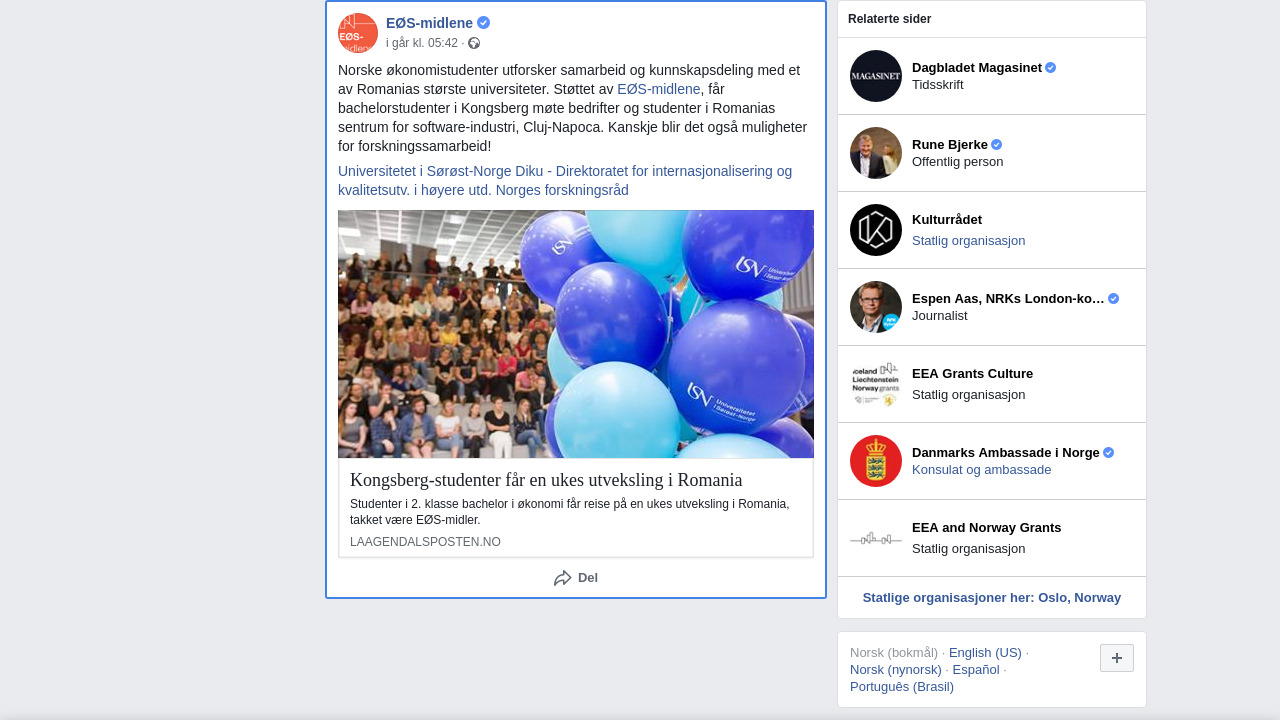Open Norges forskningsråd link
The width and height of the screenshot is (1280, 720).
point(562,190)
